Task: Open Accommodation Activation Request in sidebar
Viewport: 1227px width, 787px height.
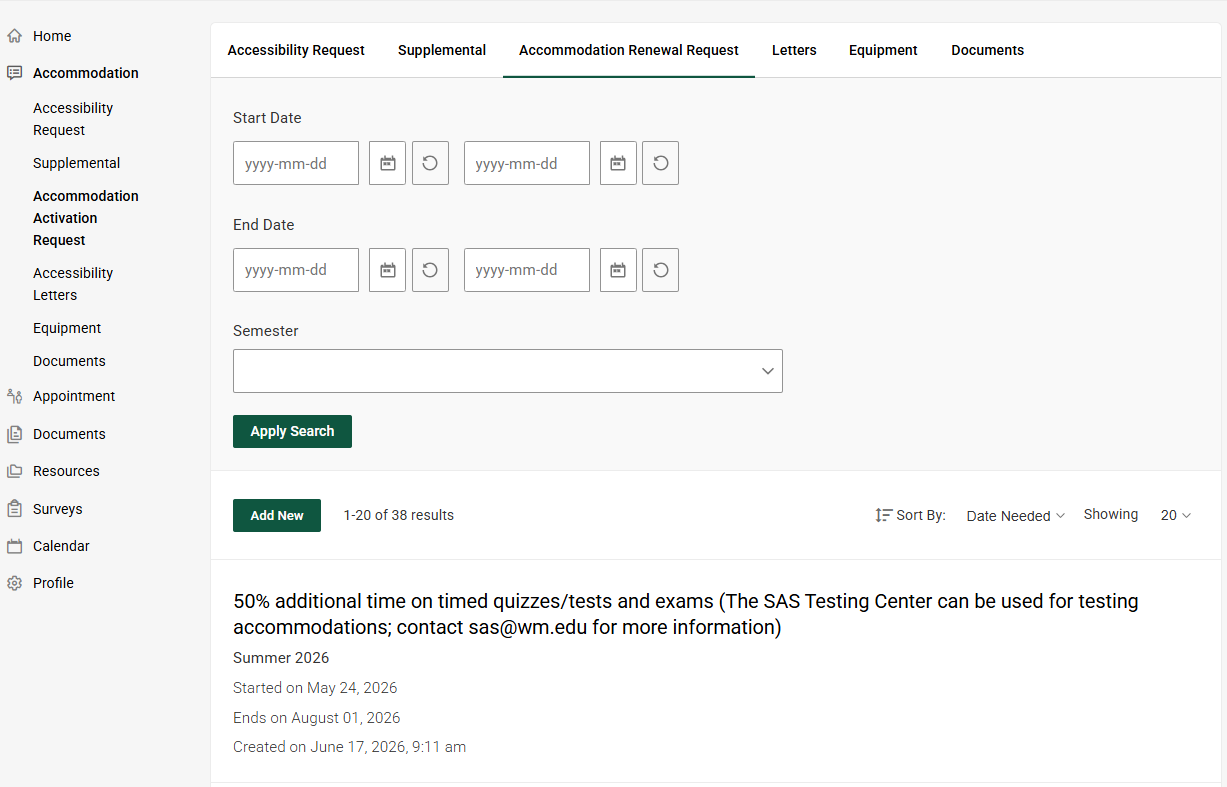Action: (x=86, y=218)
